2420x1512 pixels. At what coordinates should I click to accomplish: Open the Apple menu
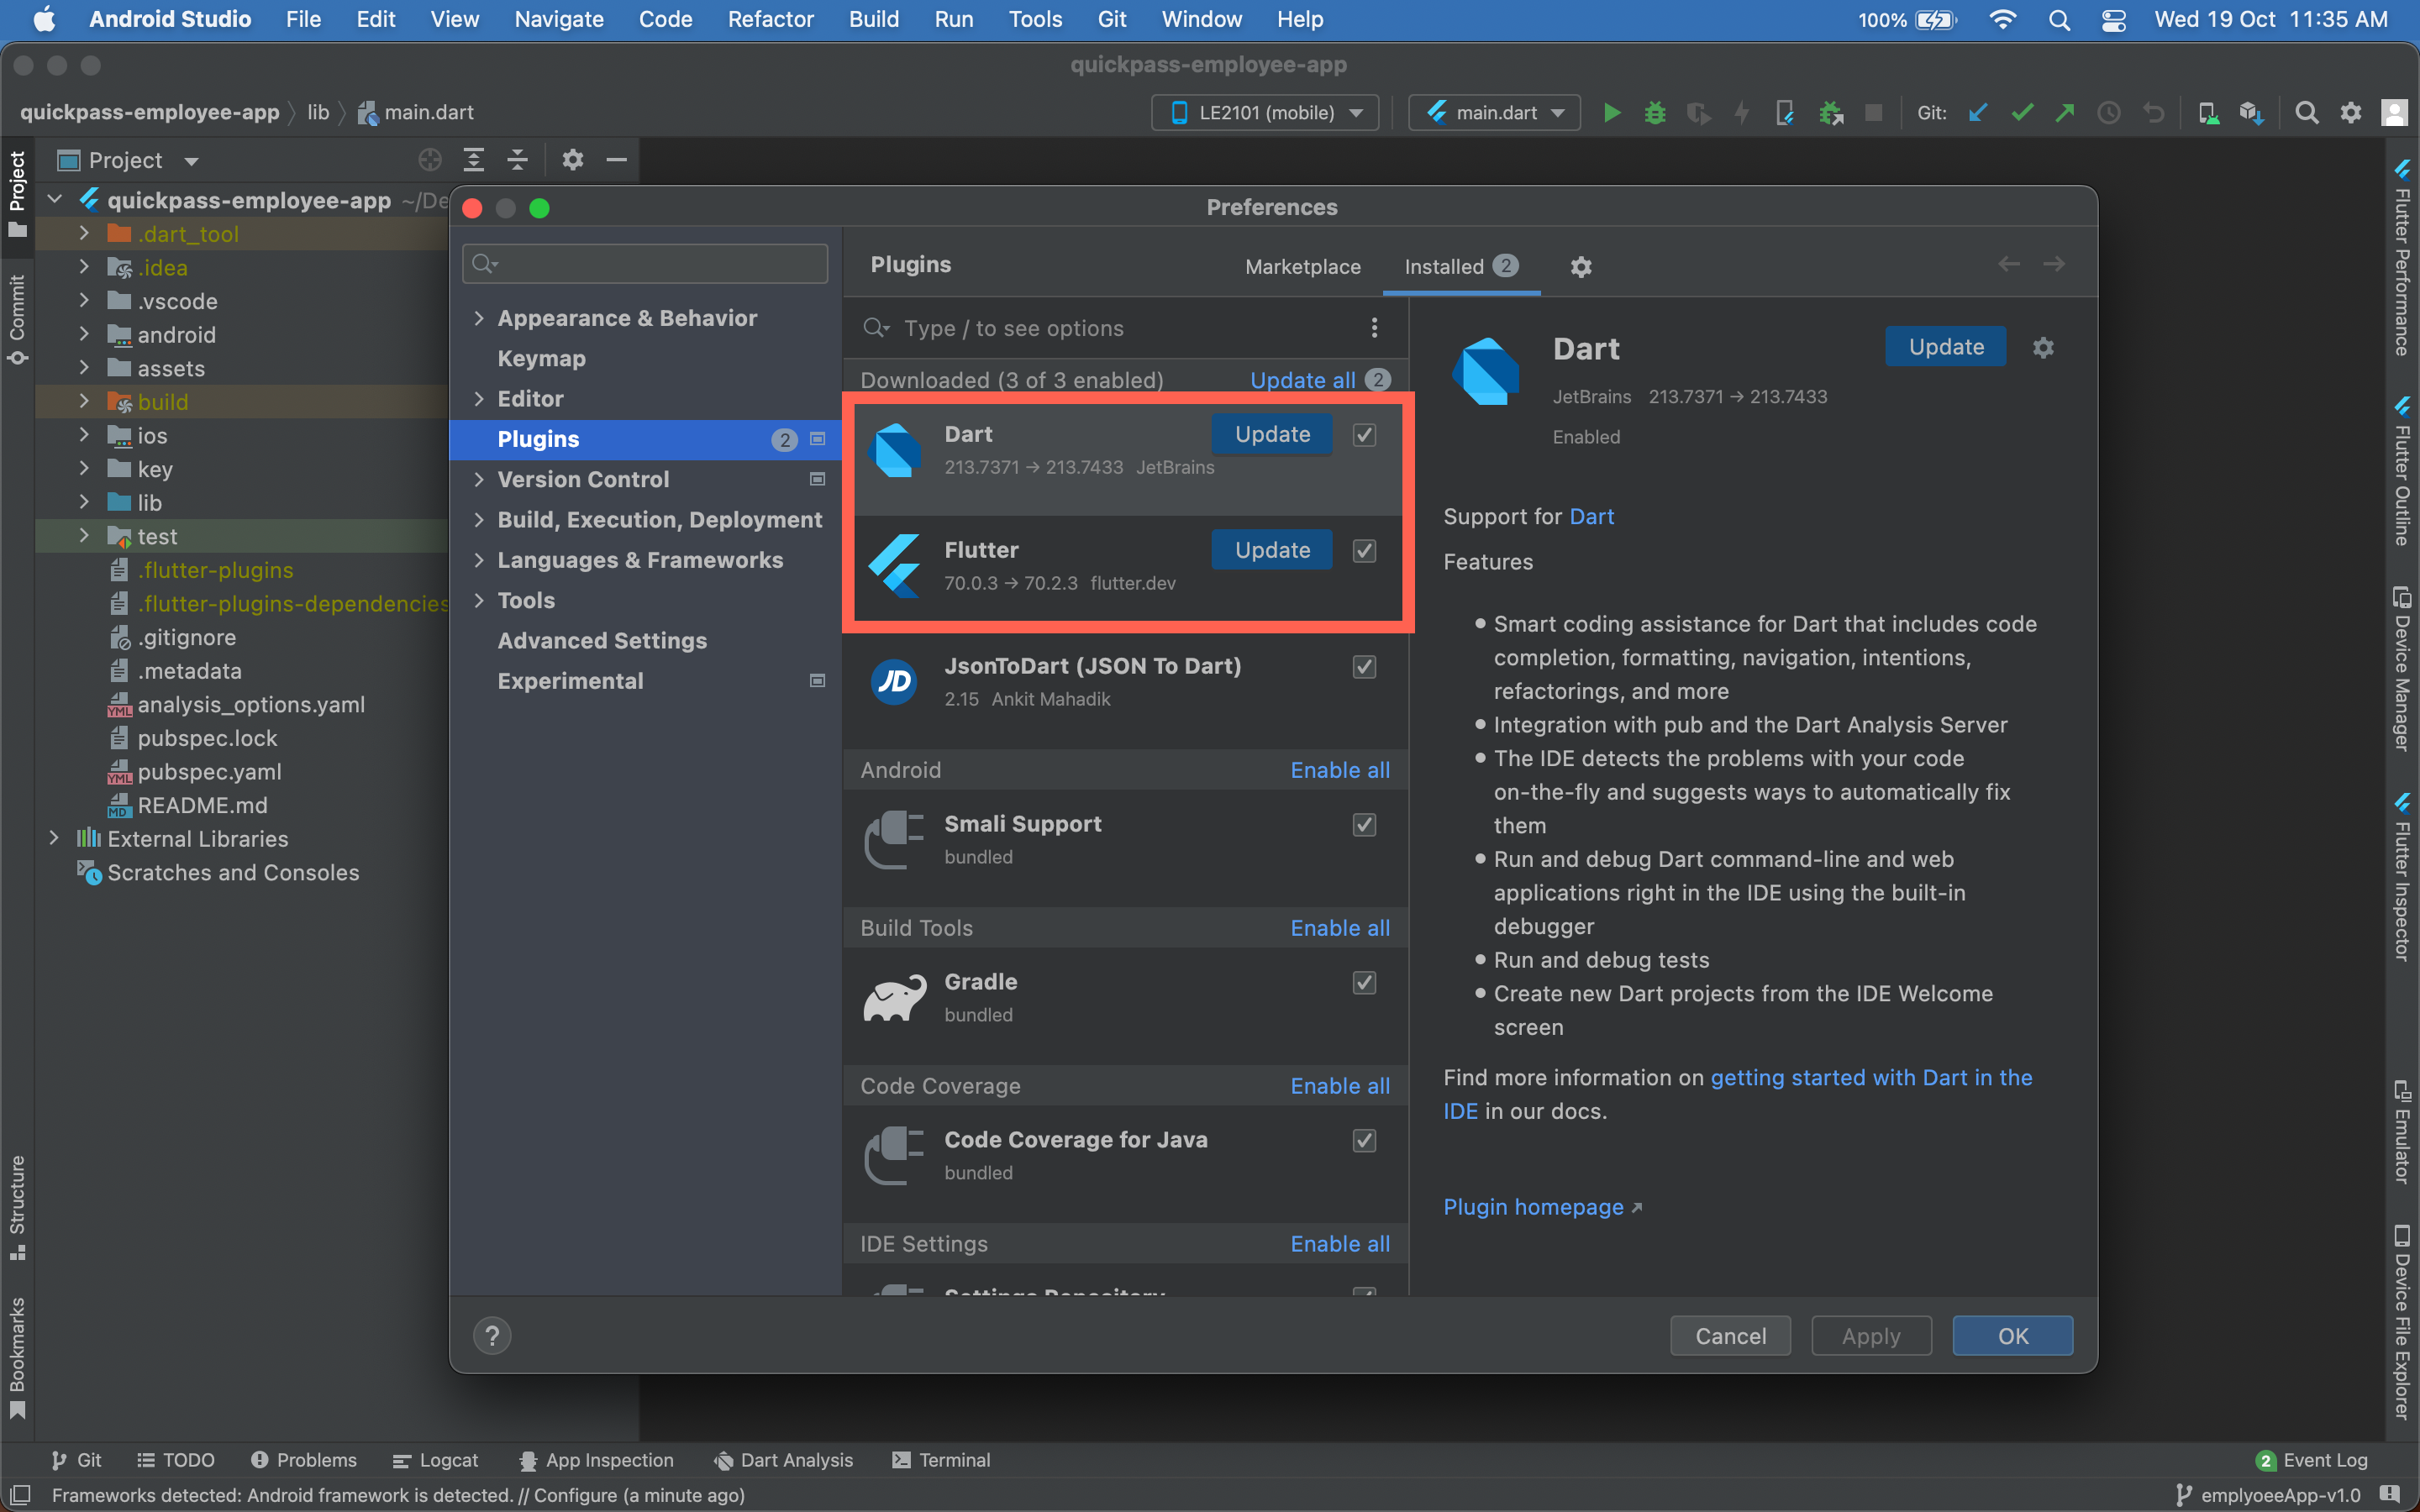point(44,19)
